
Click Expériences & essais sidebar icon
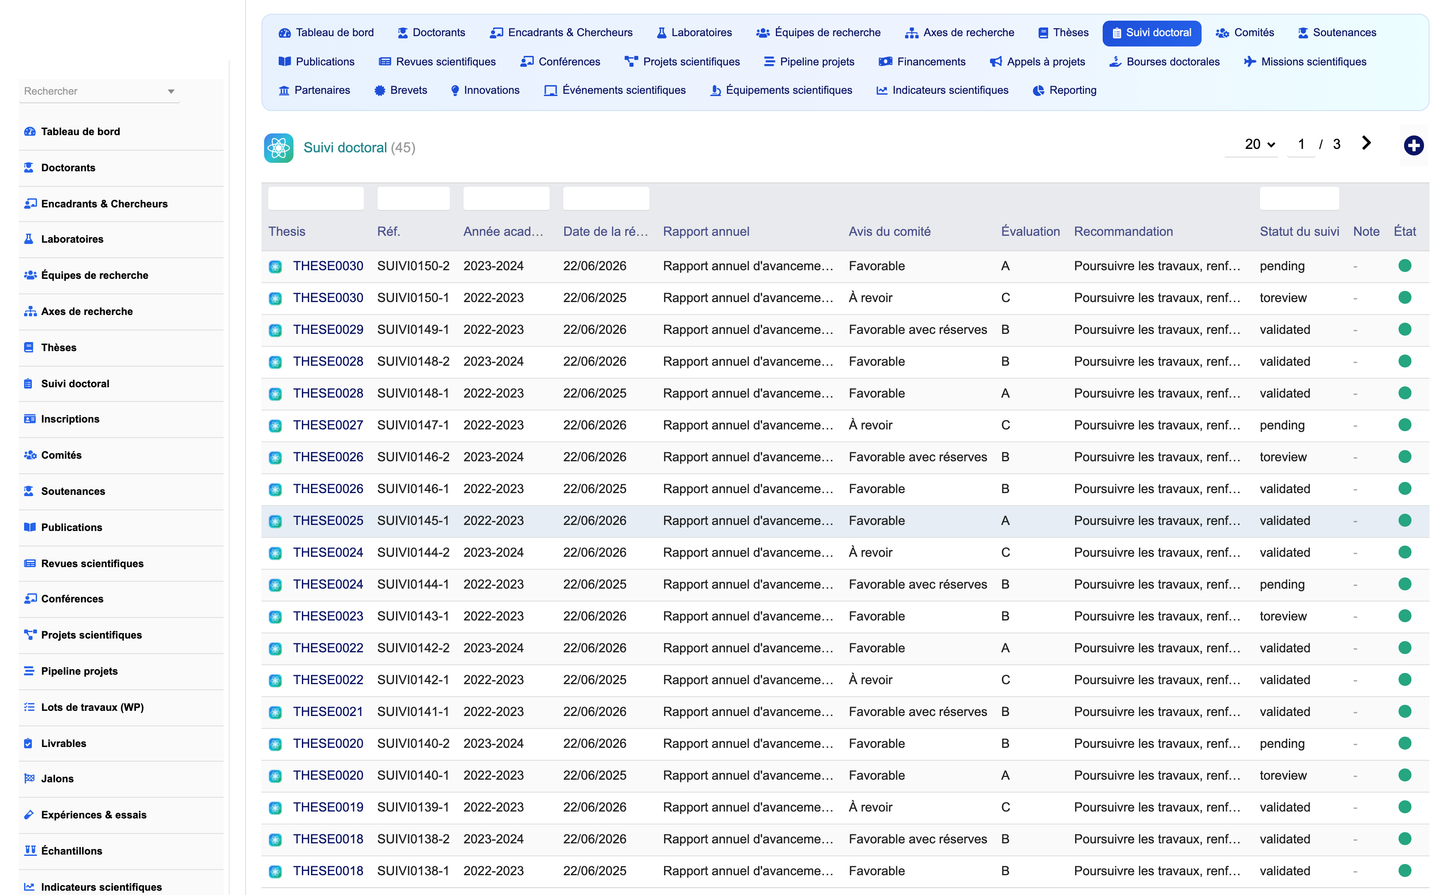click(x=30, y=815)
